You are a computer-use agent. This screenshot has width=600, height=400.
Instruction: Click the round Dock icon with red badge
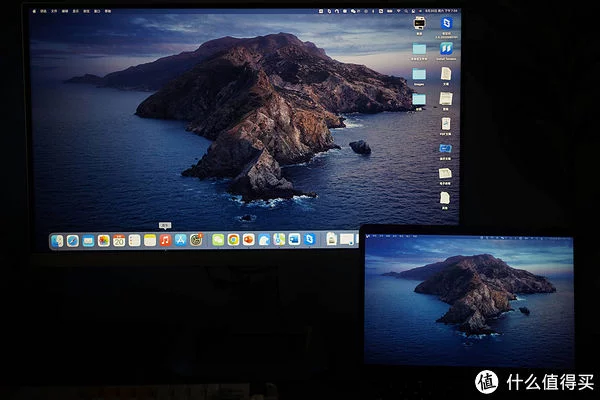(x=196, y=240)
